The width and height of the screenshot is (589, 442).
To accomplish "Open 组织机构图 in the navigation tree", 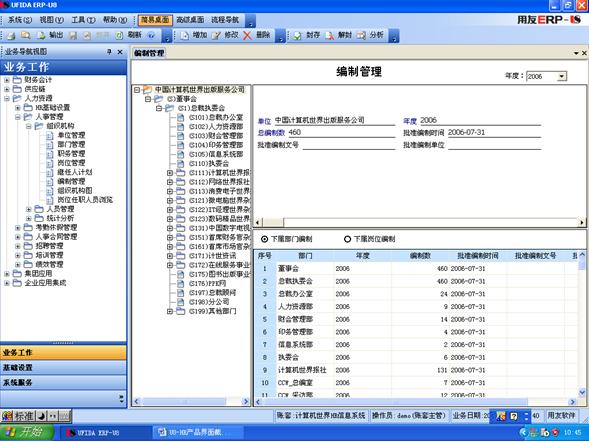I will (74, 190).
